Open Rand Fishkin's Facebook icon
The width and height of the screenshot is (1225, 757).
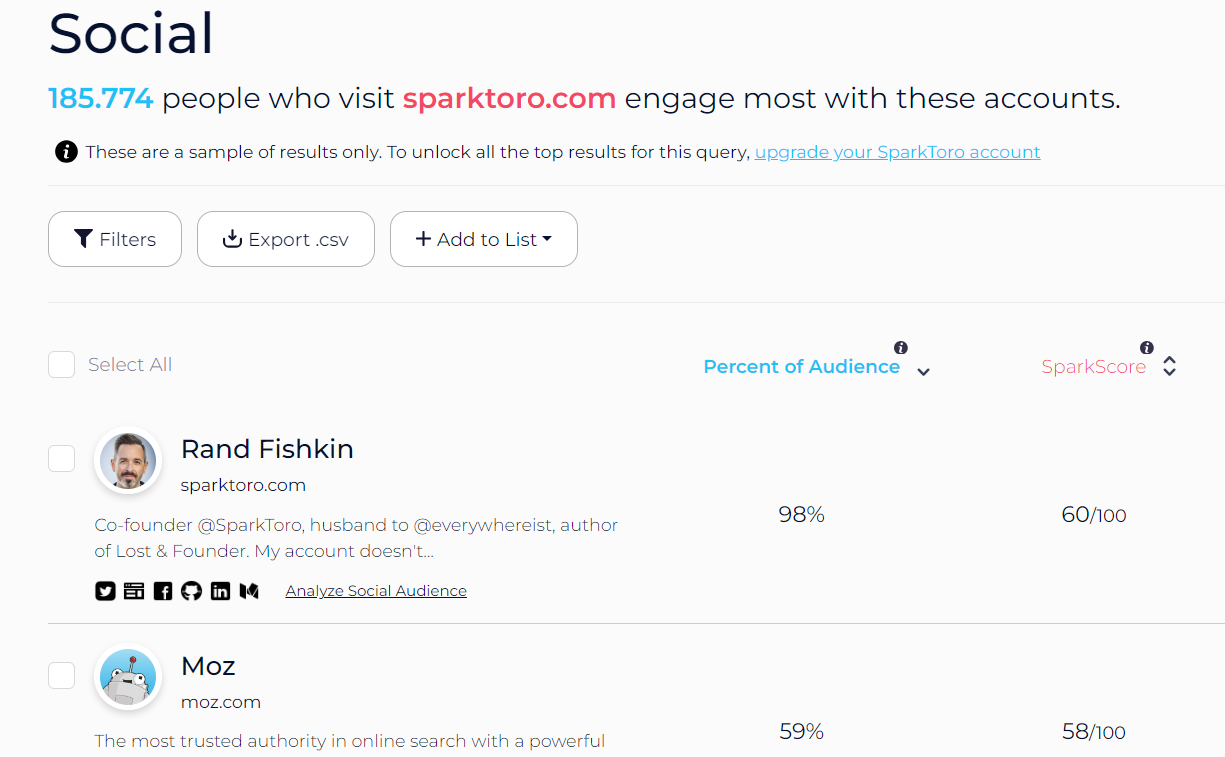point(163,591)
